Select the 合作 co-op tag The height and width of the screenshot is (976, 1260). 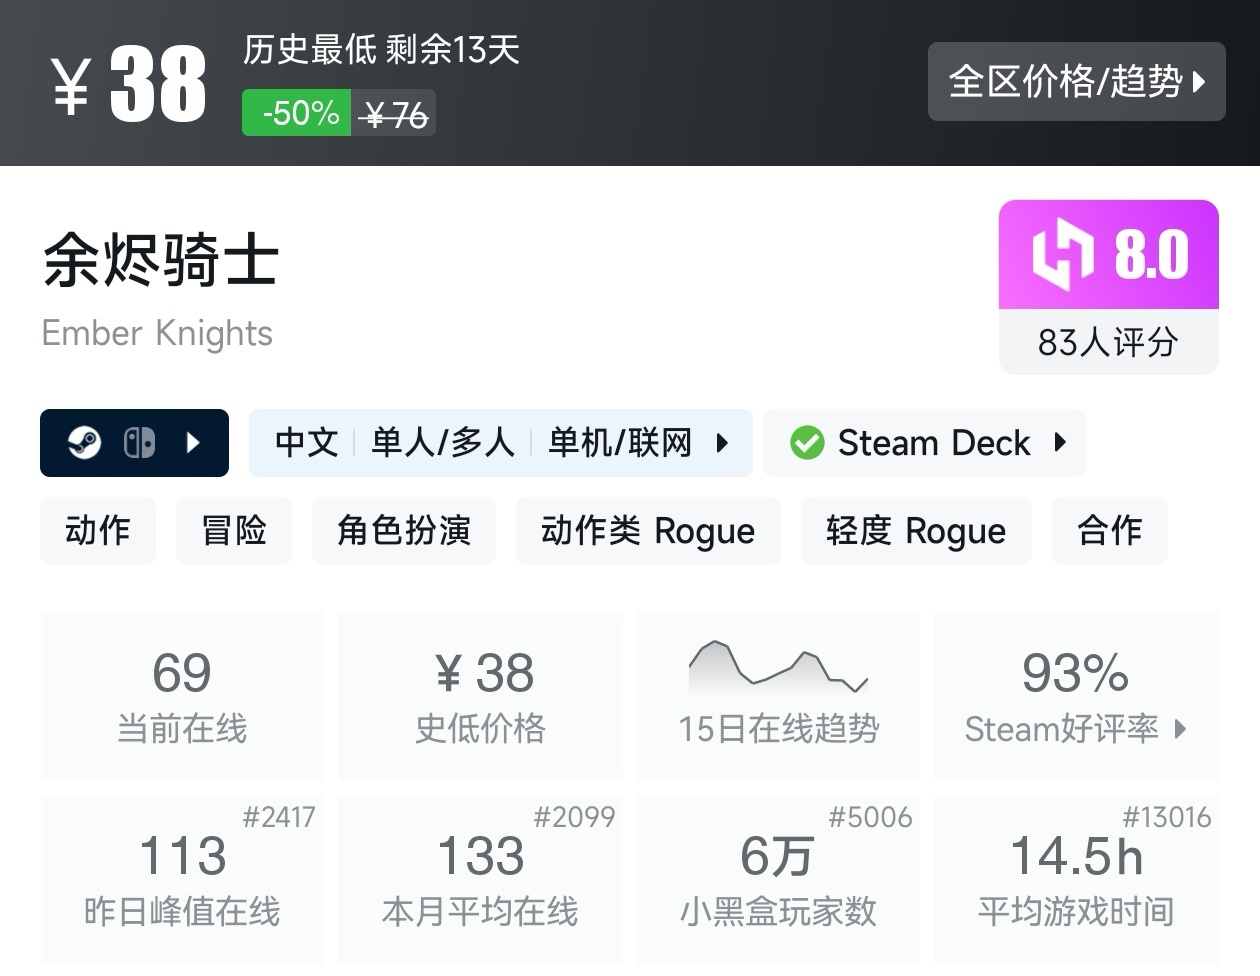click(1110, 530)
